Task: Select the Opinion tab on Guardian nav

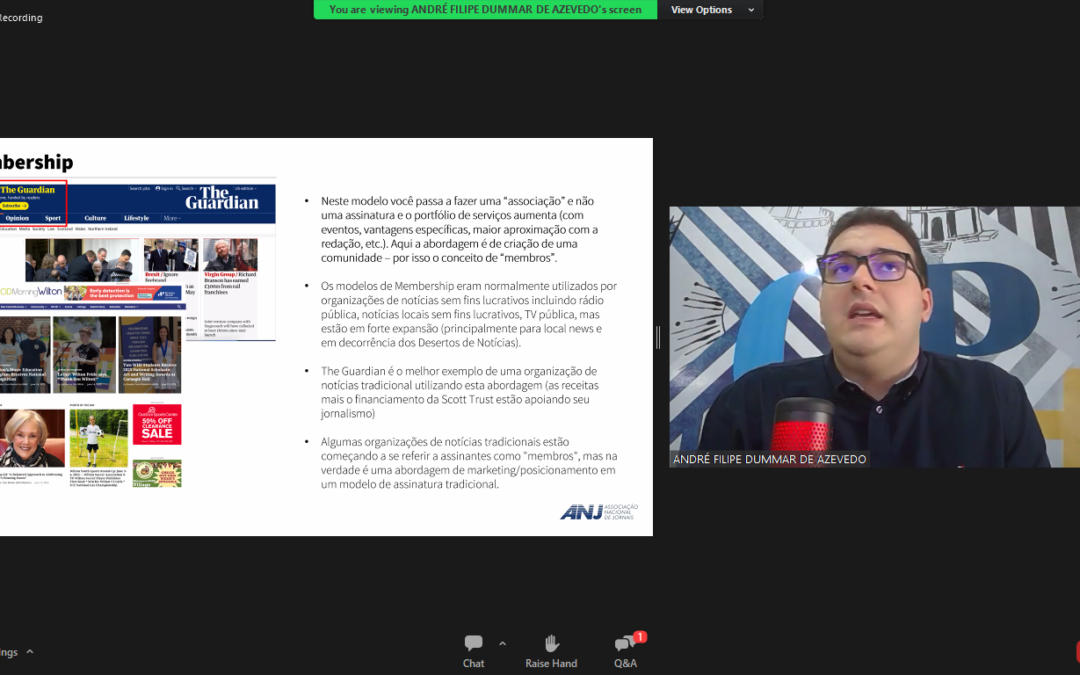Action: pos(17,218)
